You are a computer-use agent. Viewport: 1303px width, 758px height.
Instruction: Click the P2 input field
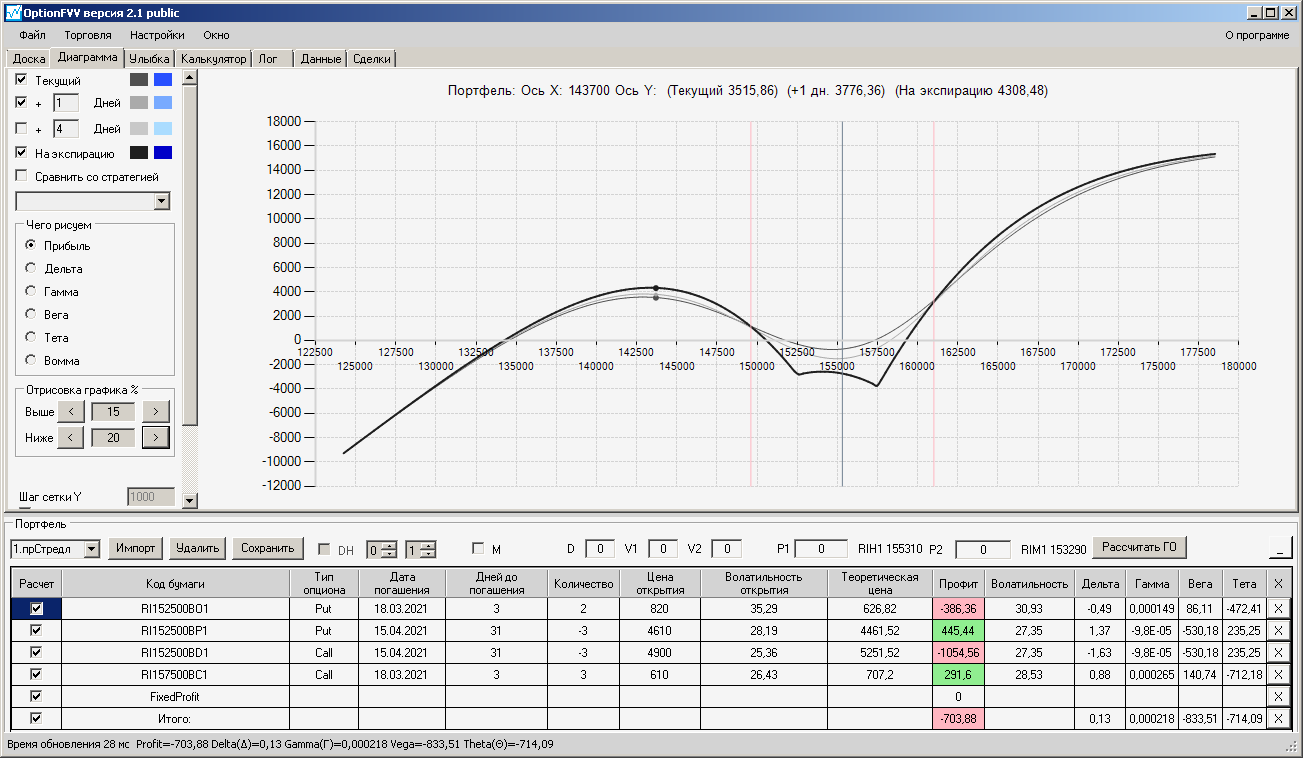[x=983, y=549]
